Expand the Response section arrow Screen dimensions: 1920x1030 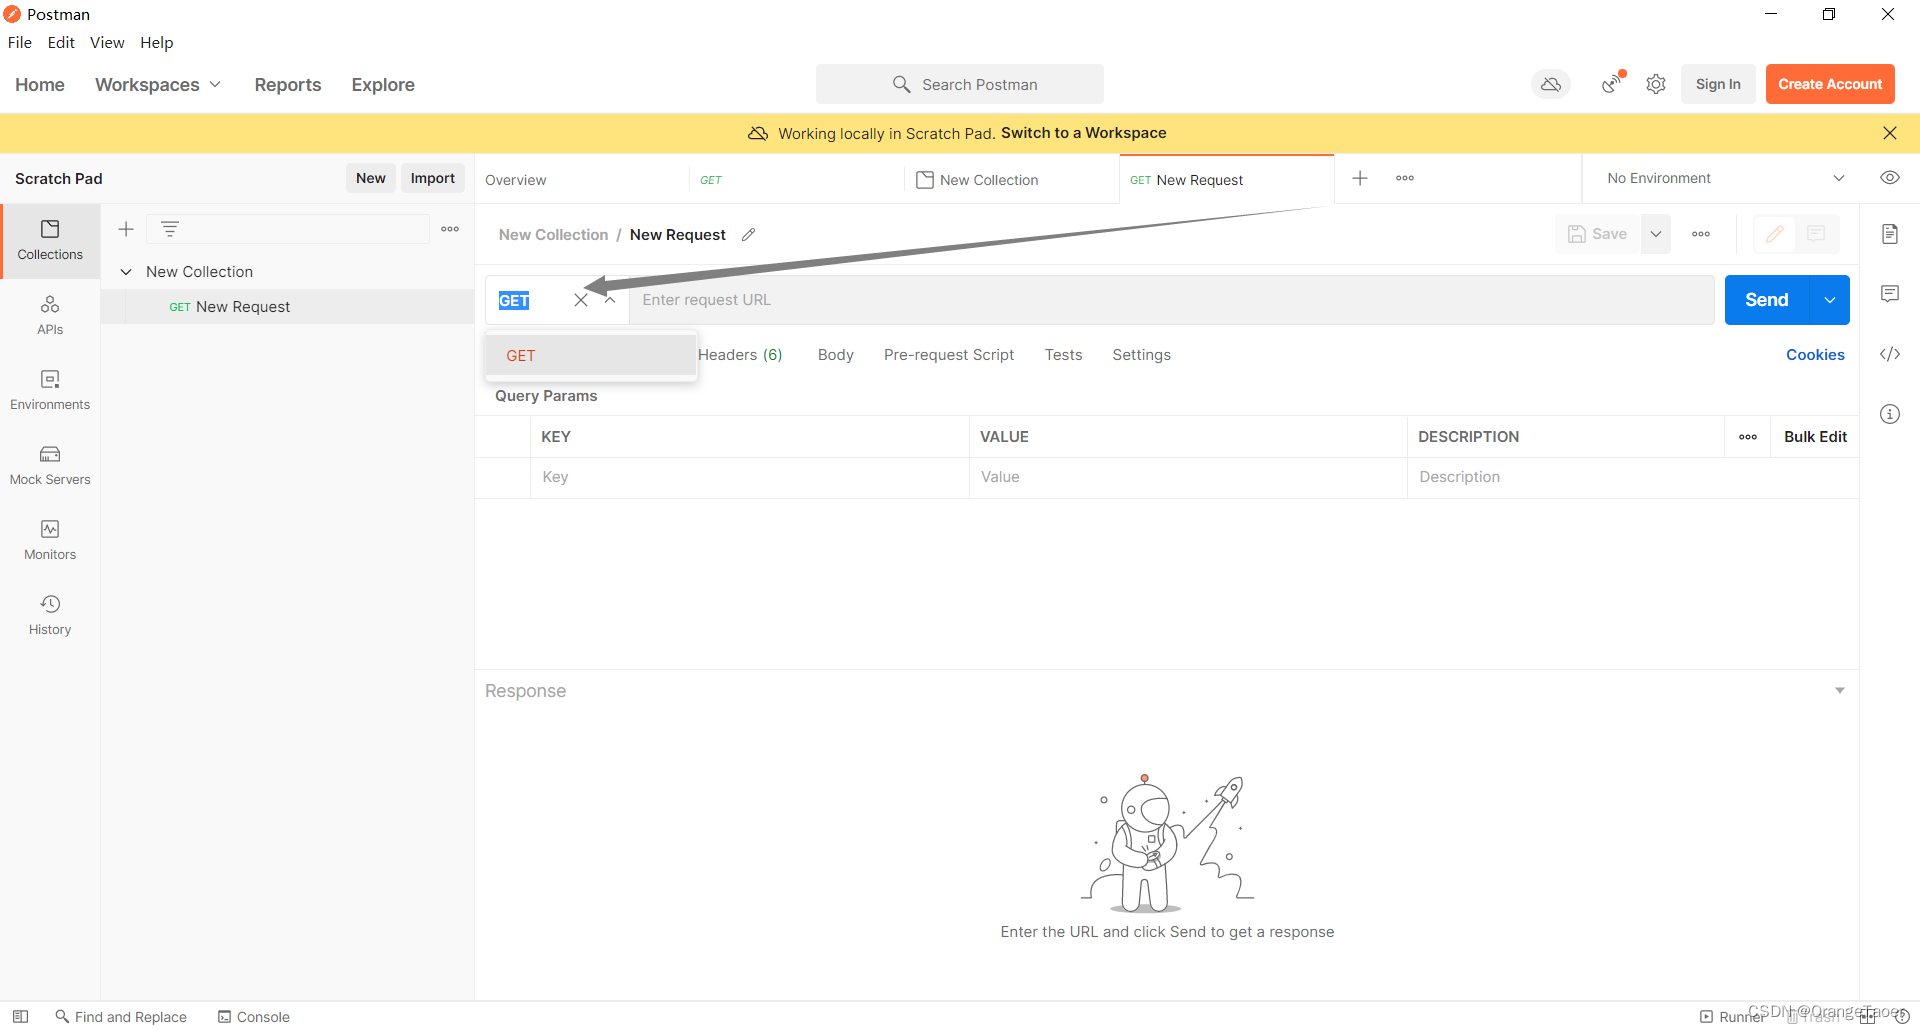1840,691
